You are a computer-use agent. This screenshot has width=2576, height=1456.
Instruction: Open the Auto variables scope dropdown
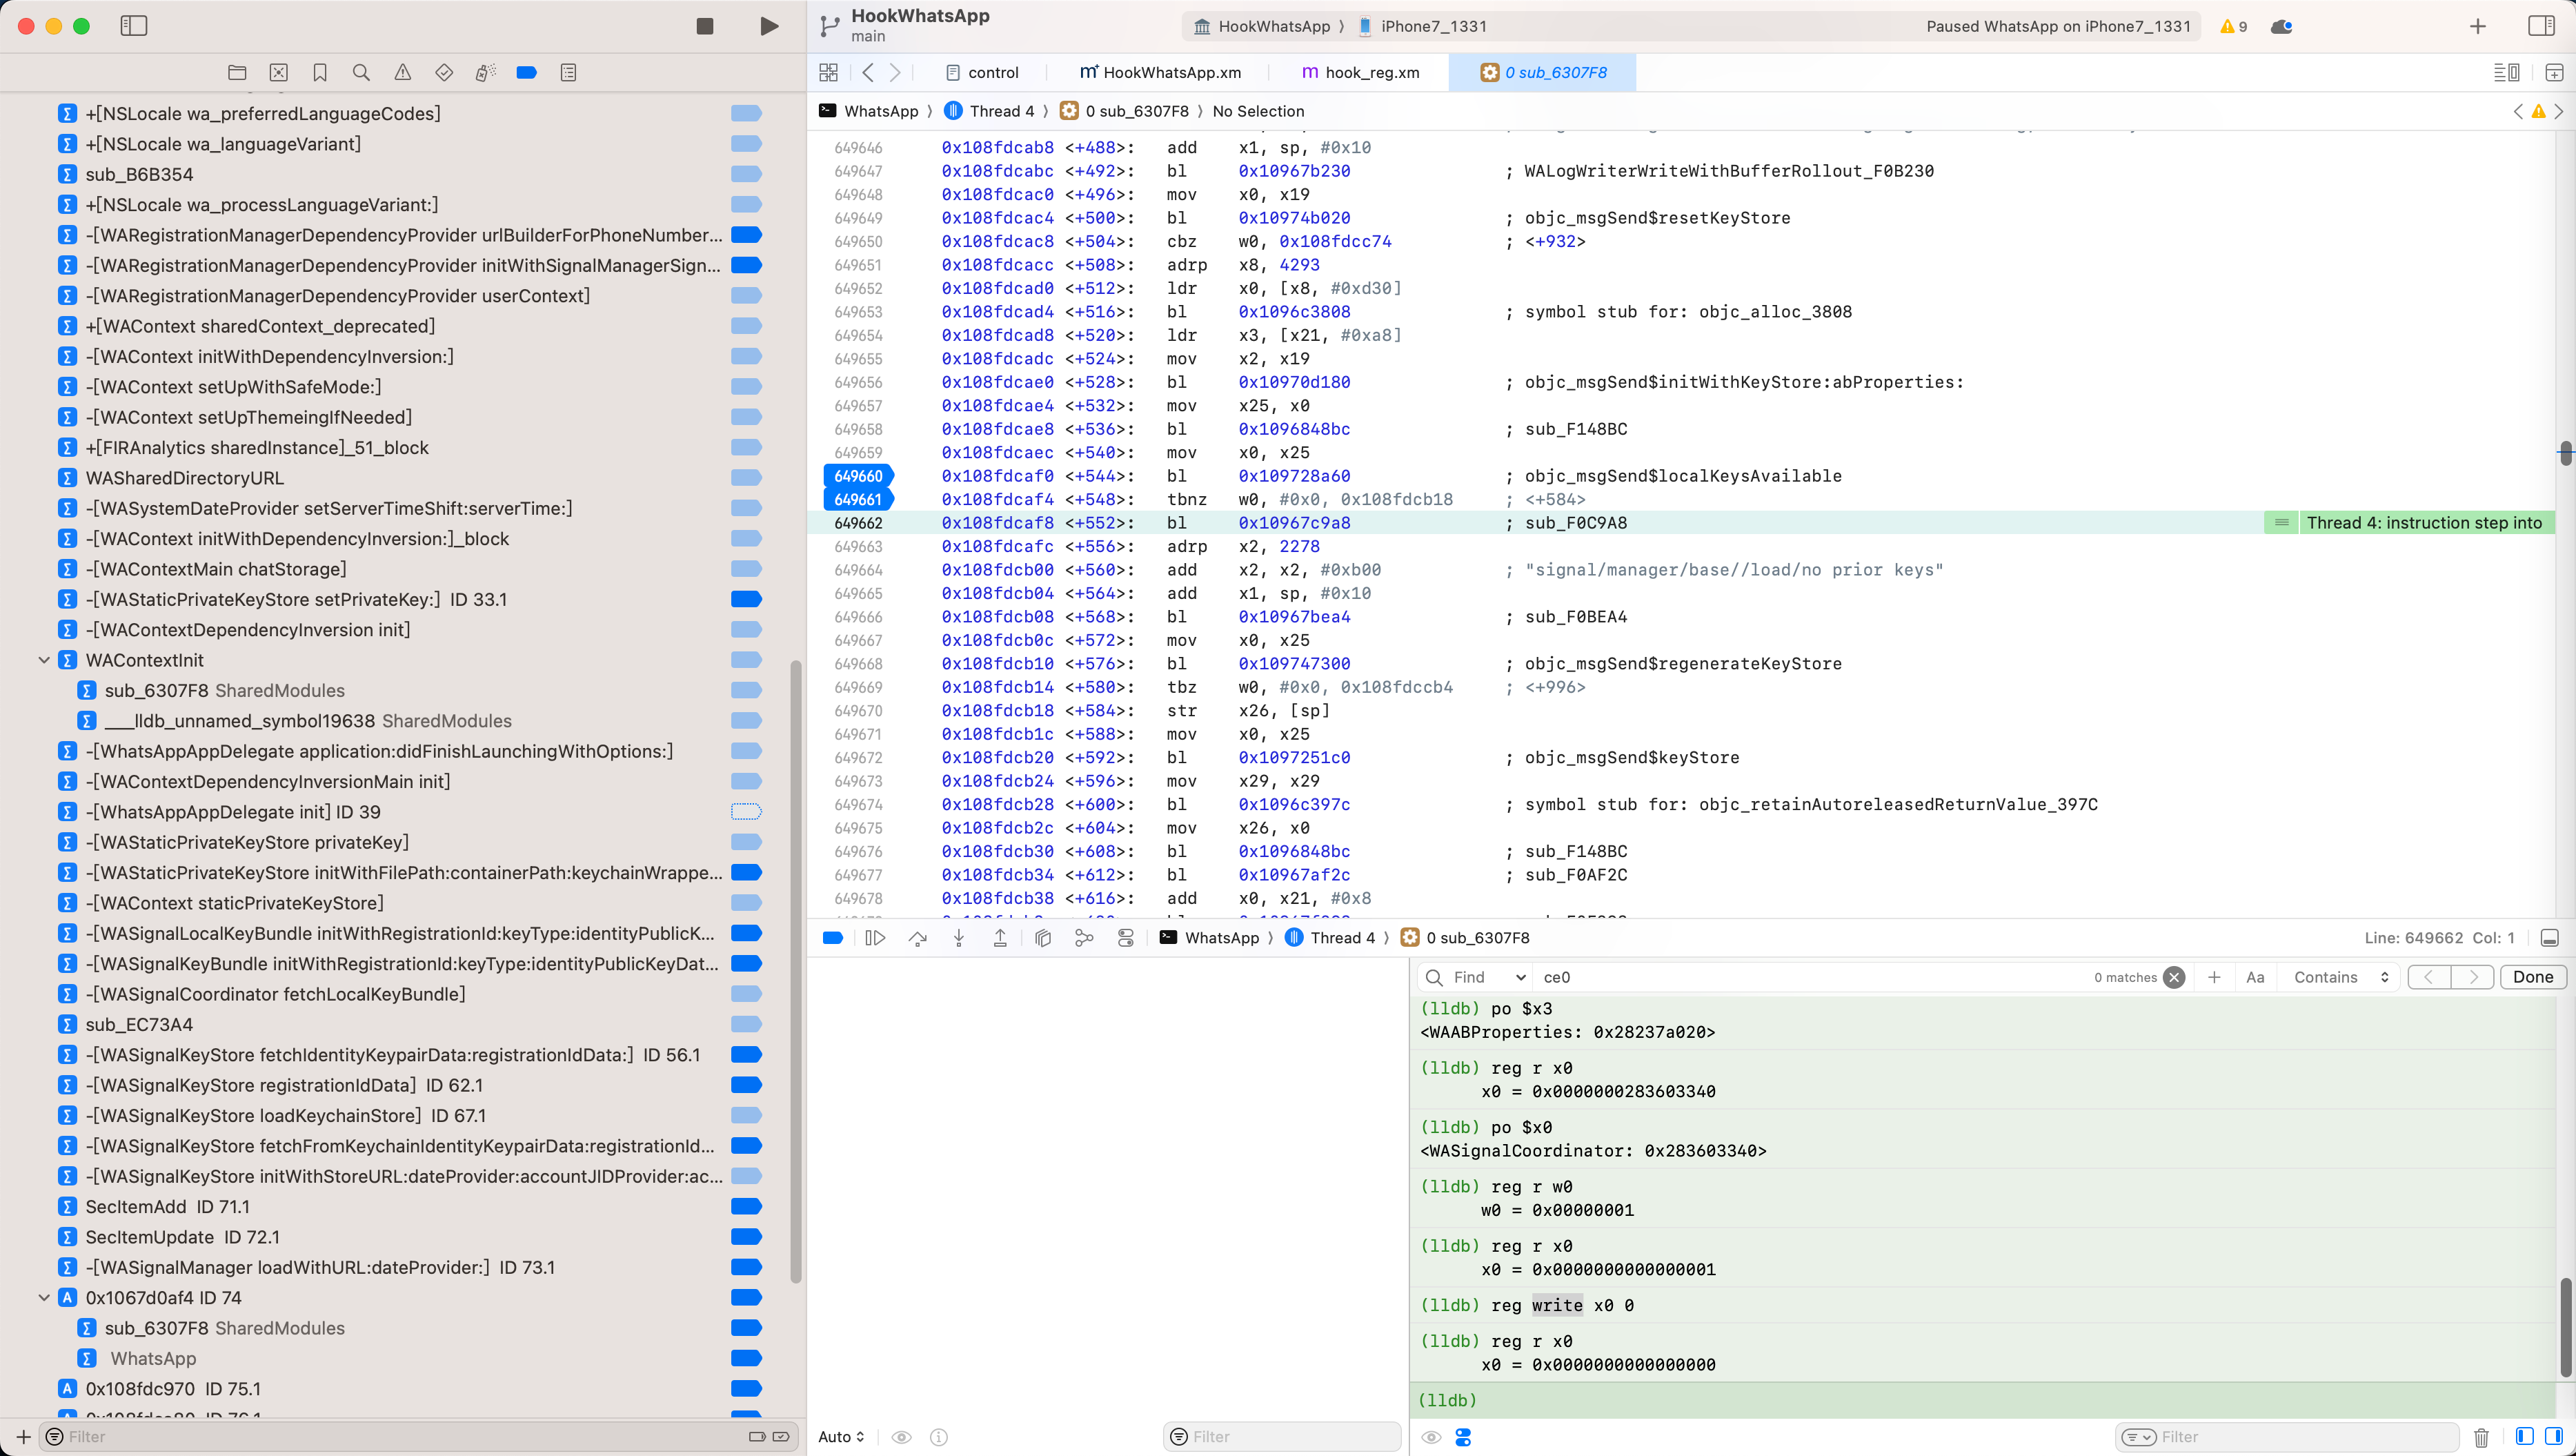tap(841, 1437)
